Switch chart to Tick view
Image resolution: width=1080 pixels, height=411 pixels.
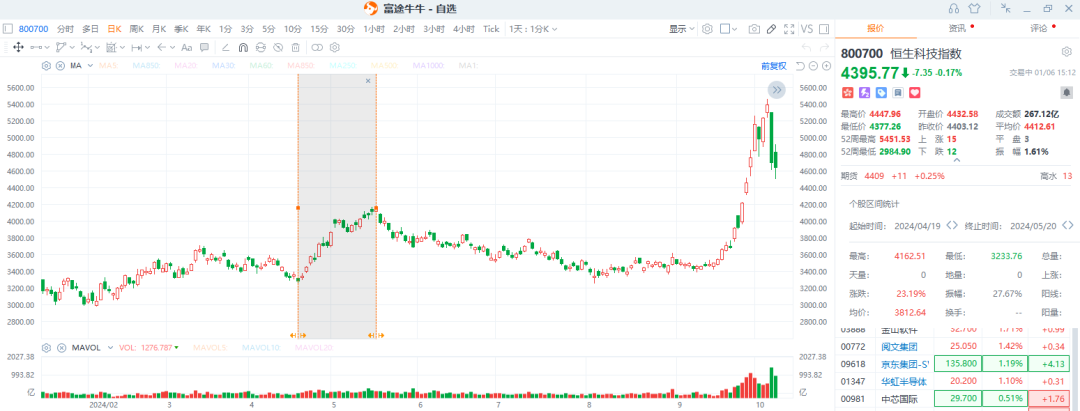pos(491,29)
